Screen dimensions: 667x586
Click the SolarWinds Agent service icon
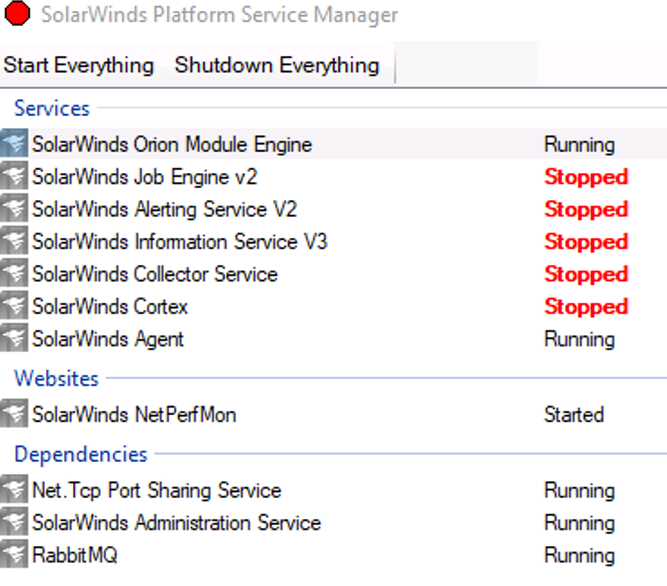(x=14, y=339)
